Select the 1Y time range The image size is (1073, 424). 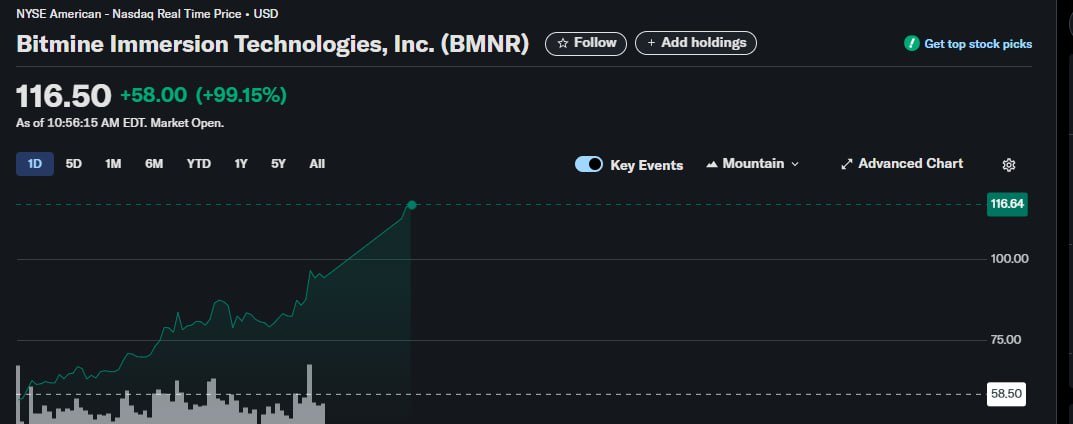click(x=241, y=164)
